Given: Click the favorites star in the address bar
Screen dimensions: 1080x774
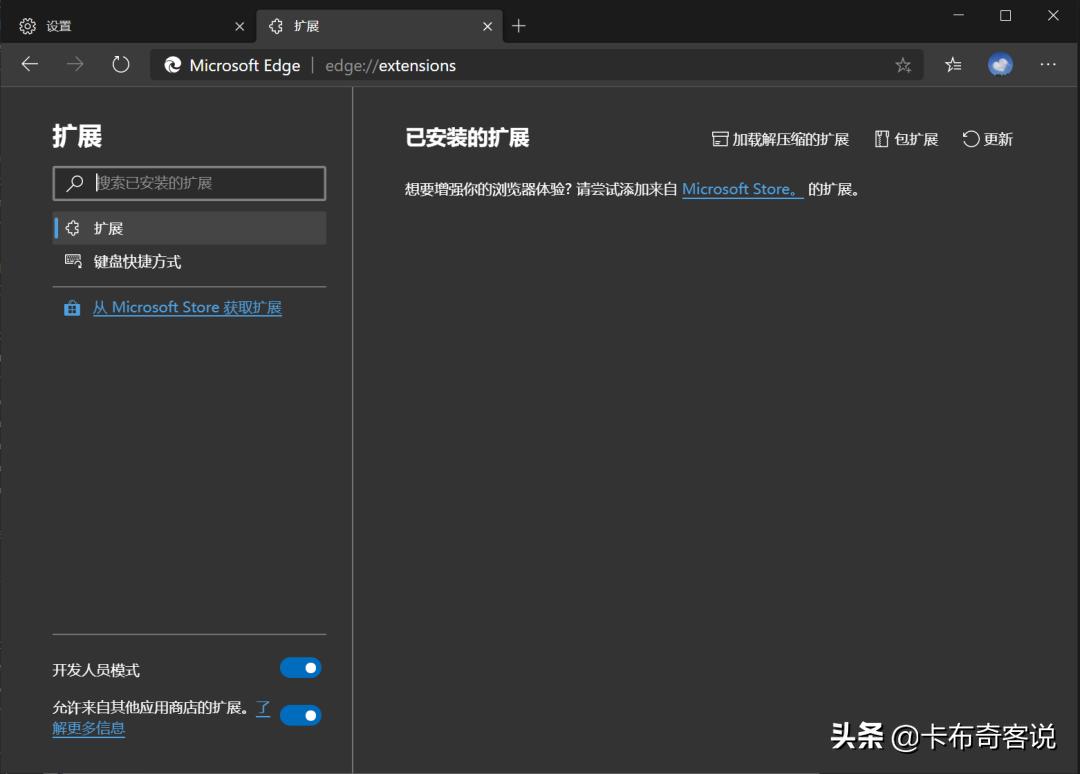Looking at the screenshot, I should (903, 64).
